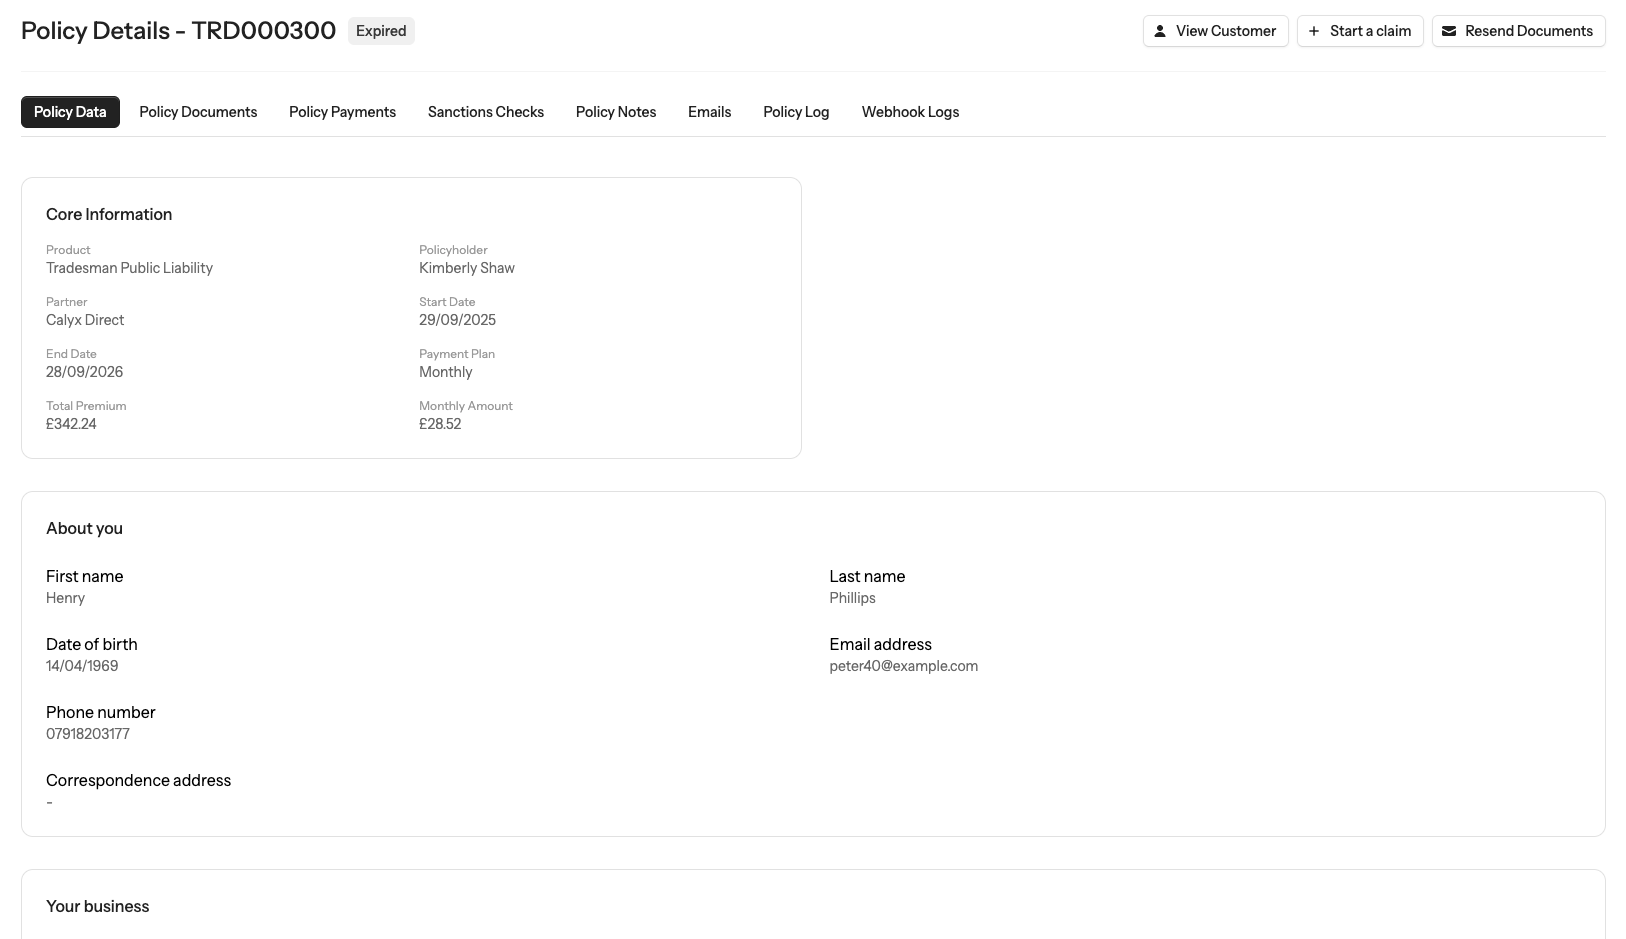Click the policyholder name Kimberly Shaw

coord(467,268)
